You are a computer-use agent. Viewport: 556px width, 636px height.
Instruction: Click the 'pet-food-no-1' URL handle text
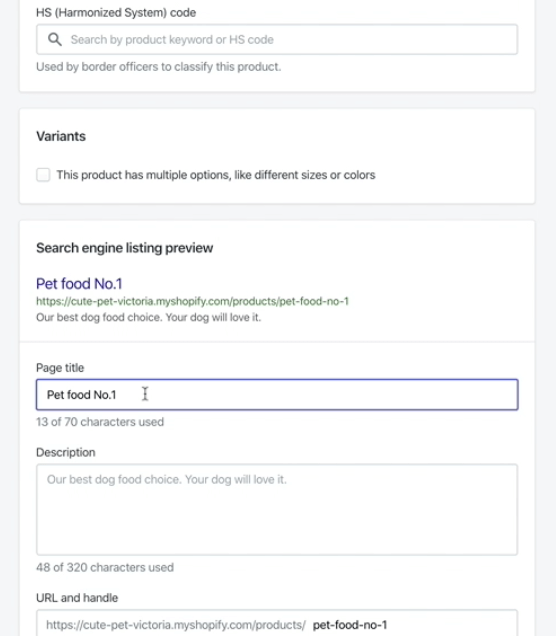click(x=350, y=625)
